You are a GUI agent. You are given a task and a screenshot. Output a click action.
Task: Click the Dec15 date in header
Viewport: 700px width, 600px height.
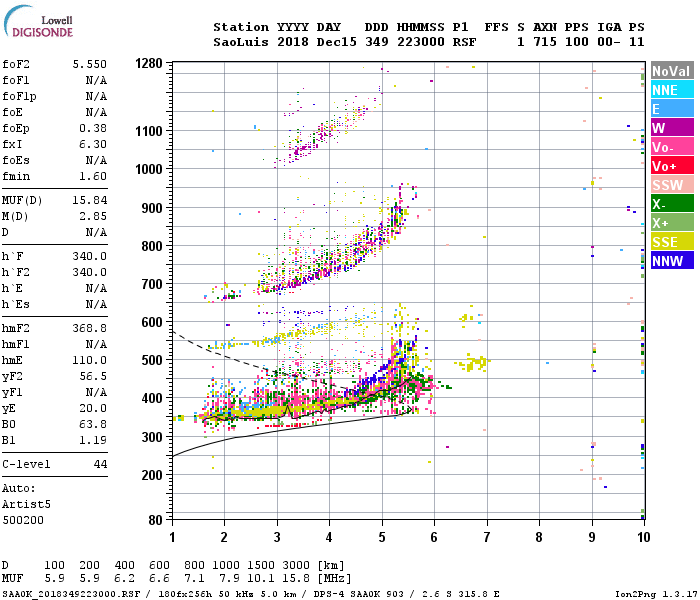click(x=337, y=42)
